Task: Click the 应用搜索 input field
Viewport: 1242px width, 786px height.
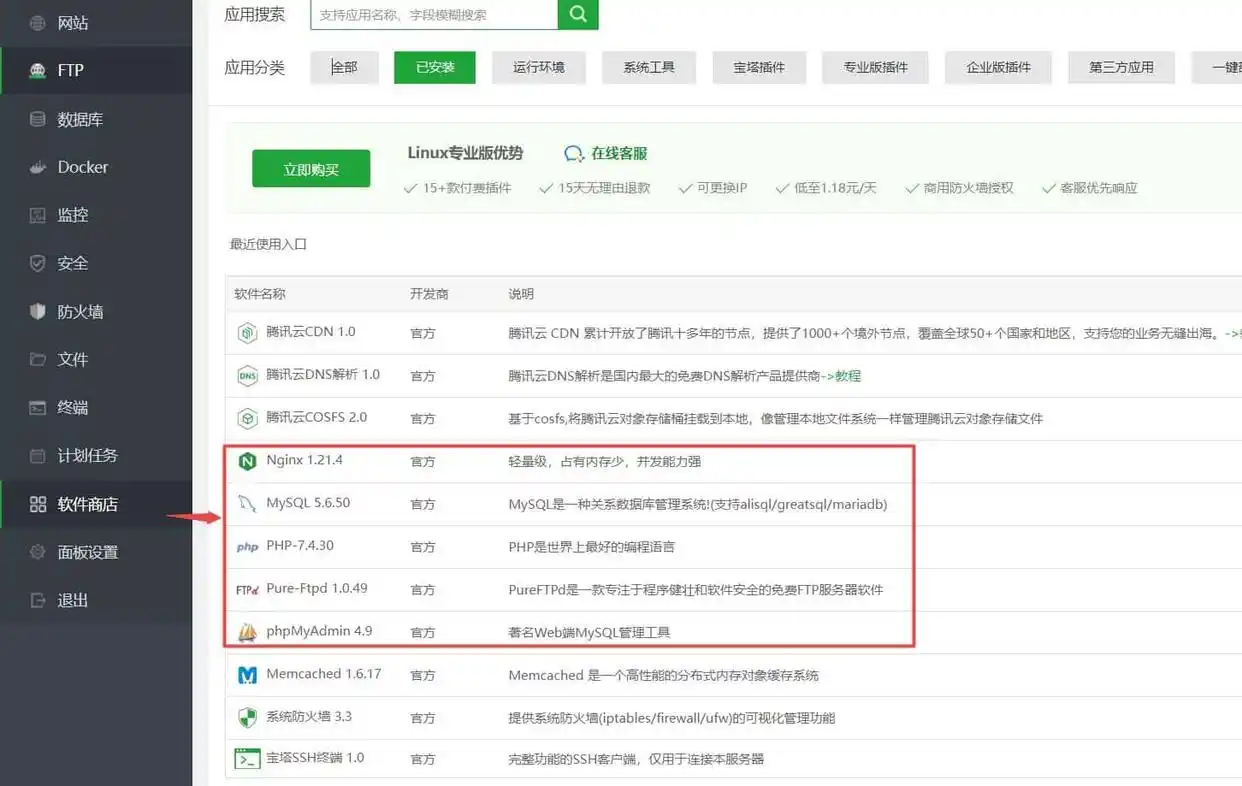Action: click(x=433, y=14)
